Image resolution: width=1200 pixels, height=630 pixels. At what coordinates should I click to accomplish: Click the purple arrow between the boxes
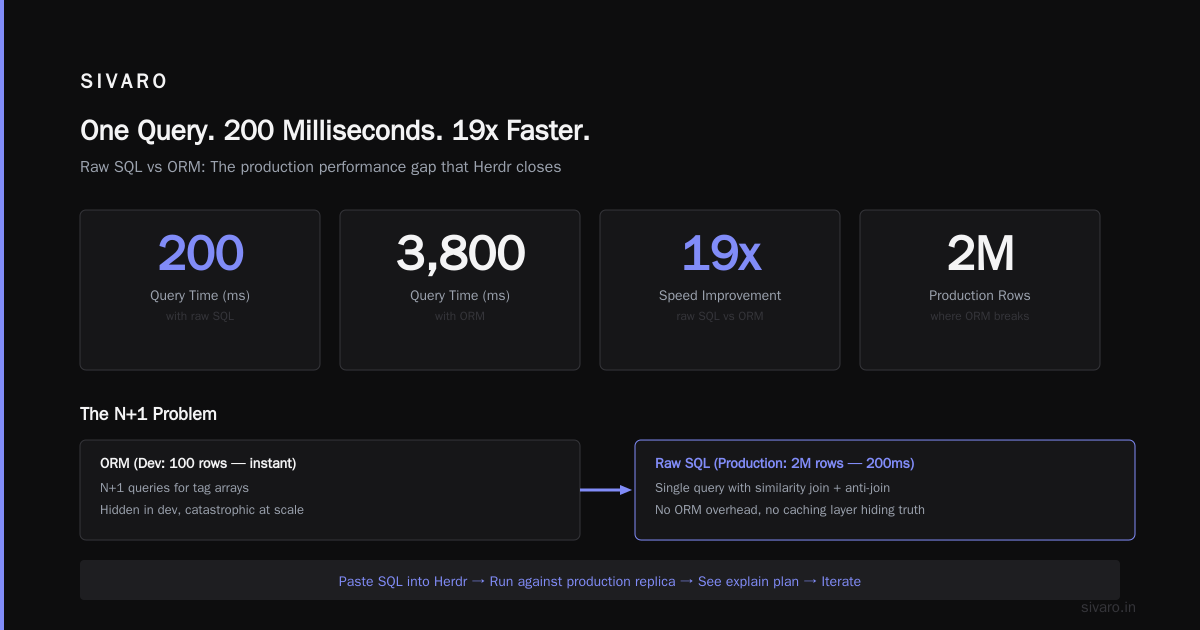tap(606, 490)
